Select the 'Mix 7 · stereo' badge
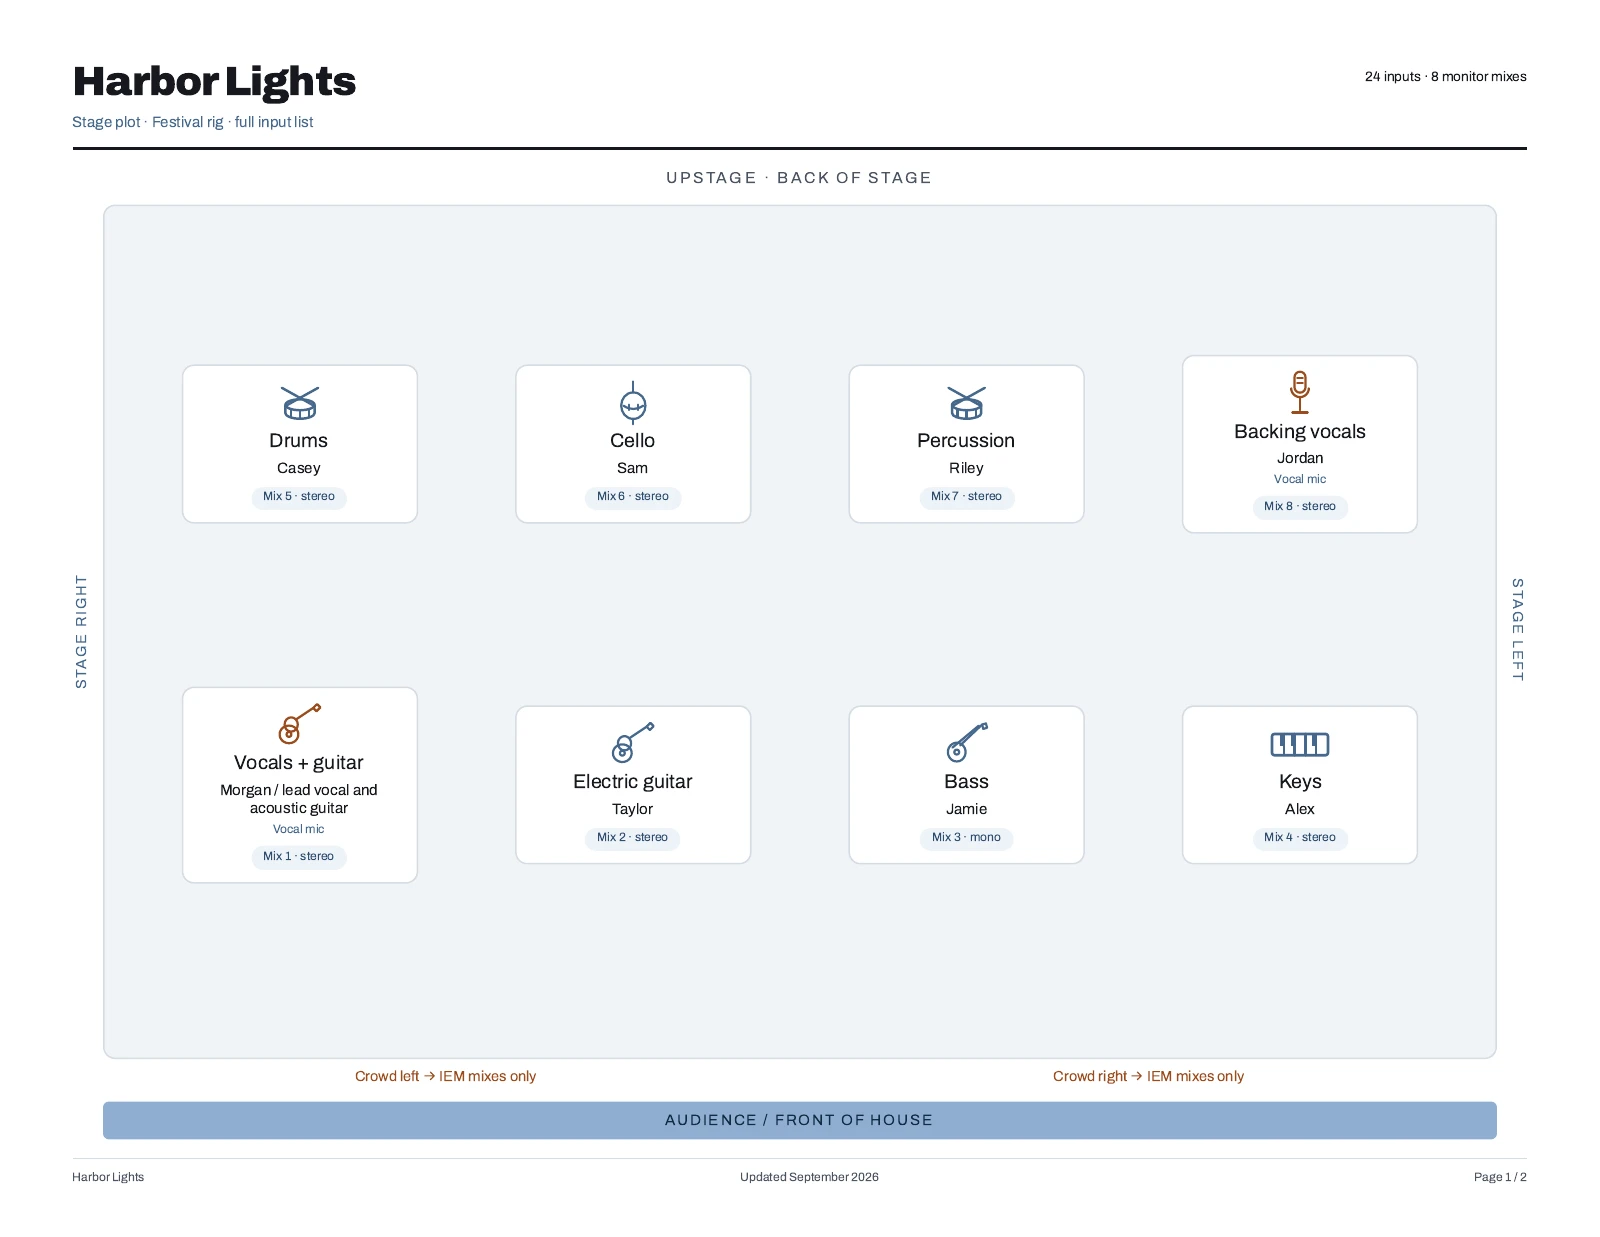The image size is (1600, 1237). [967, 497]
